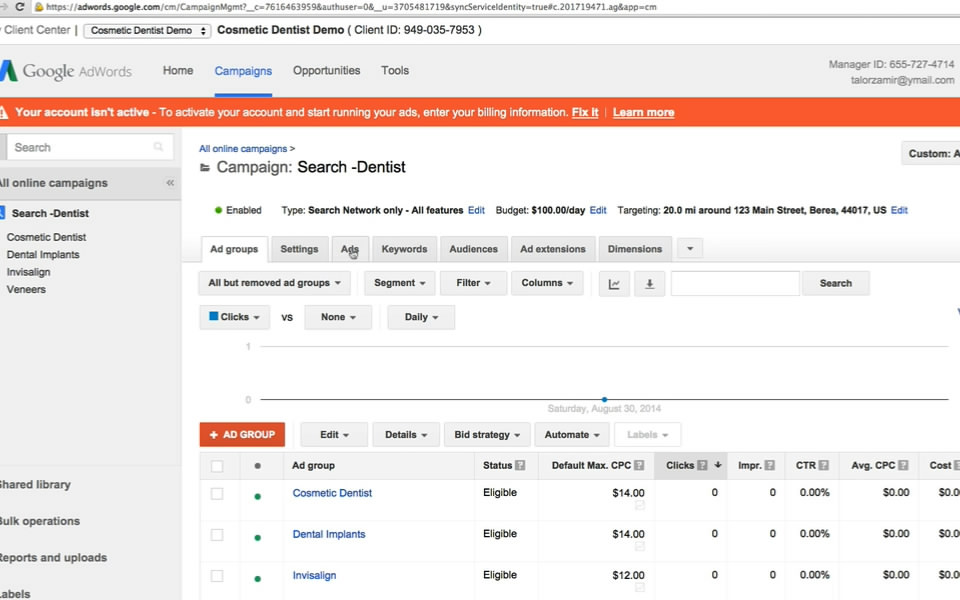
Task: Click green status dot for Dental Implants
Action: pos(258,538)
